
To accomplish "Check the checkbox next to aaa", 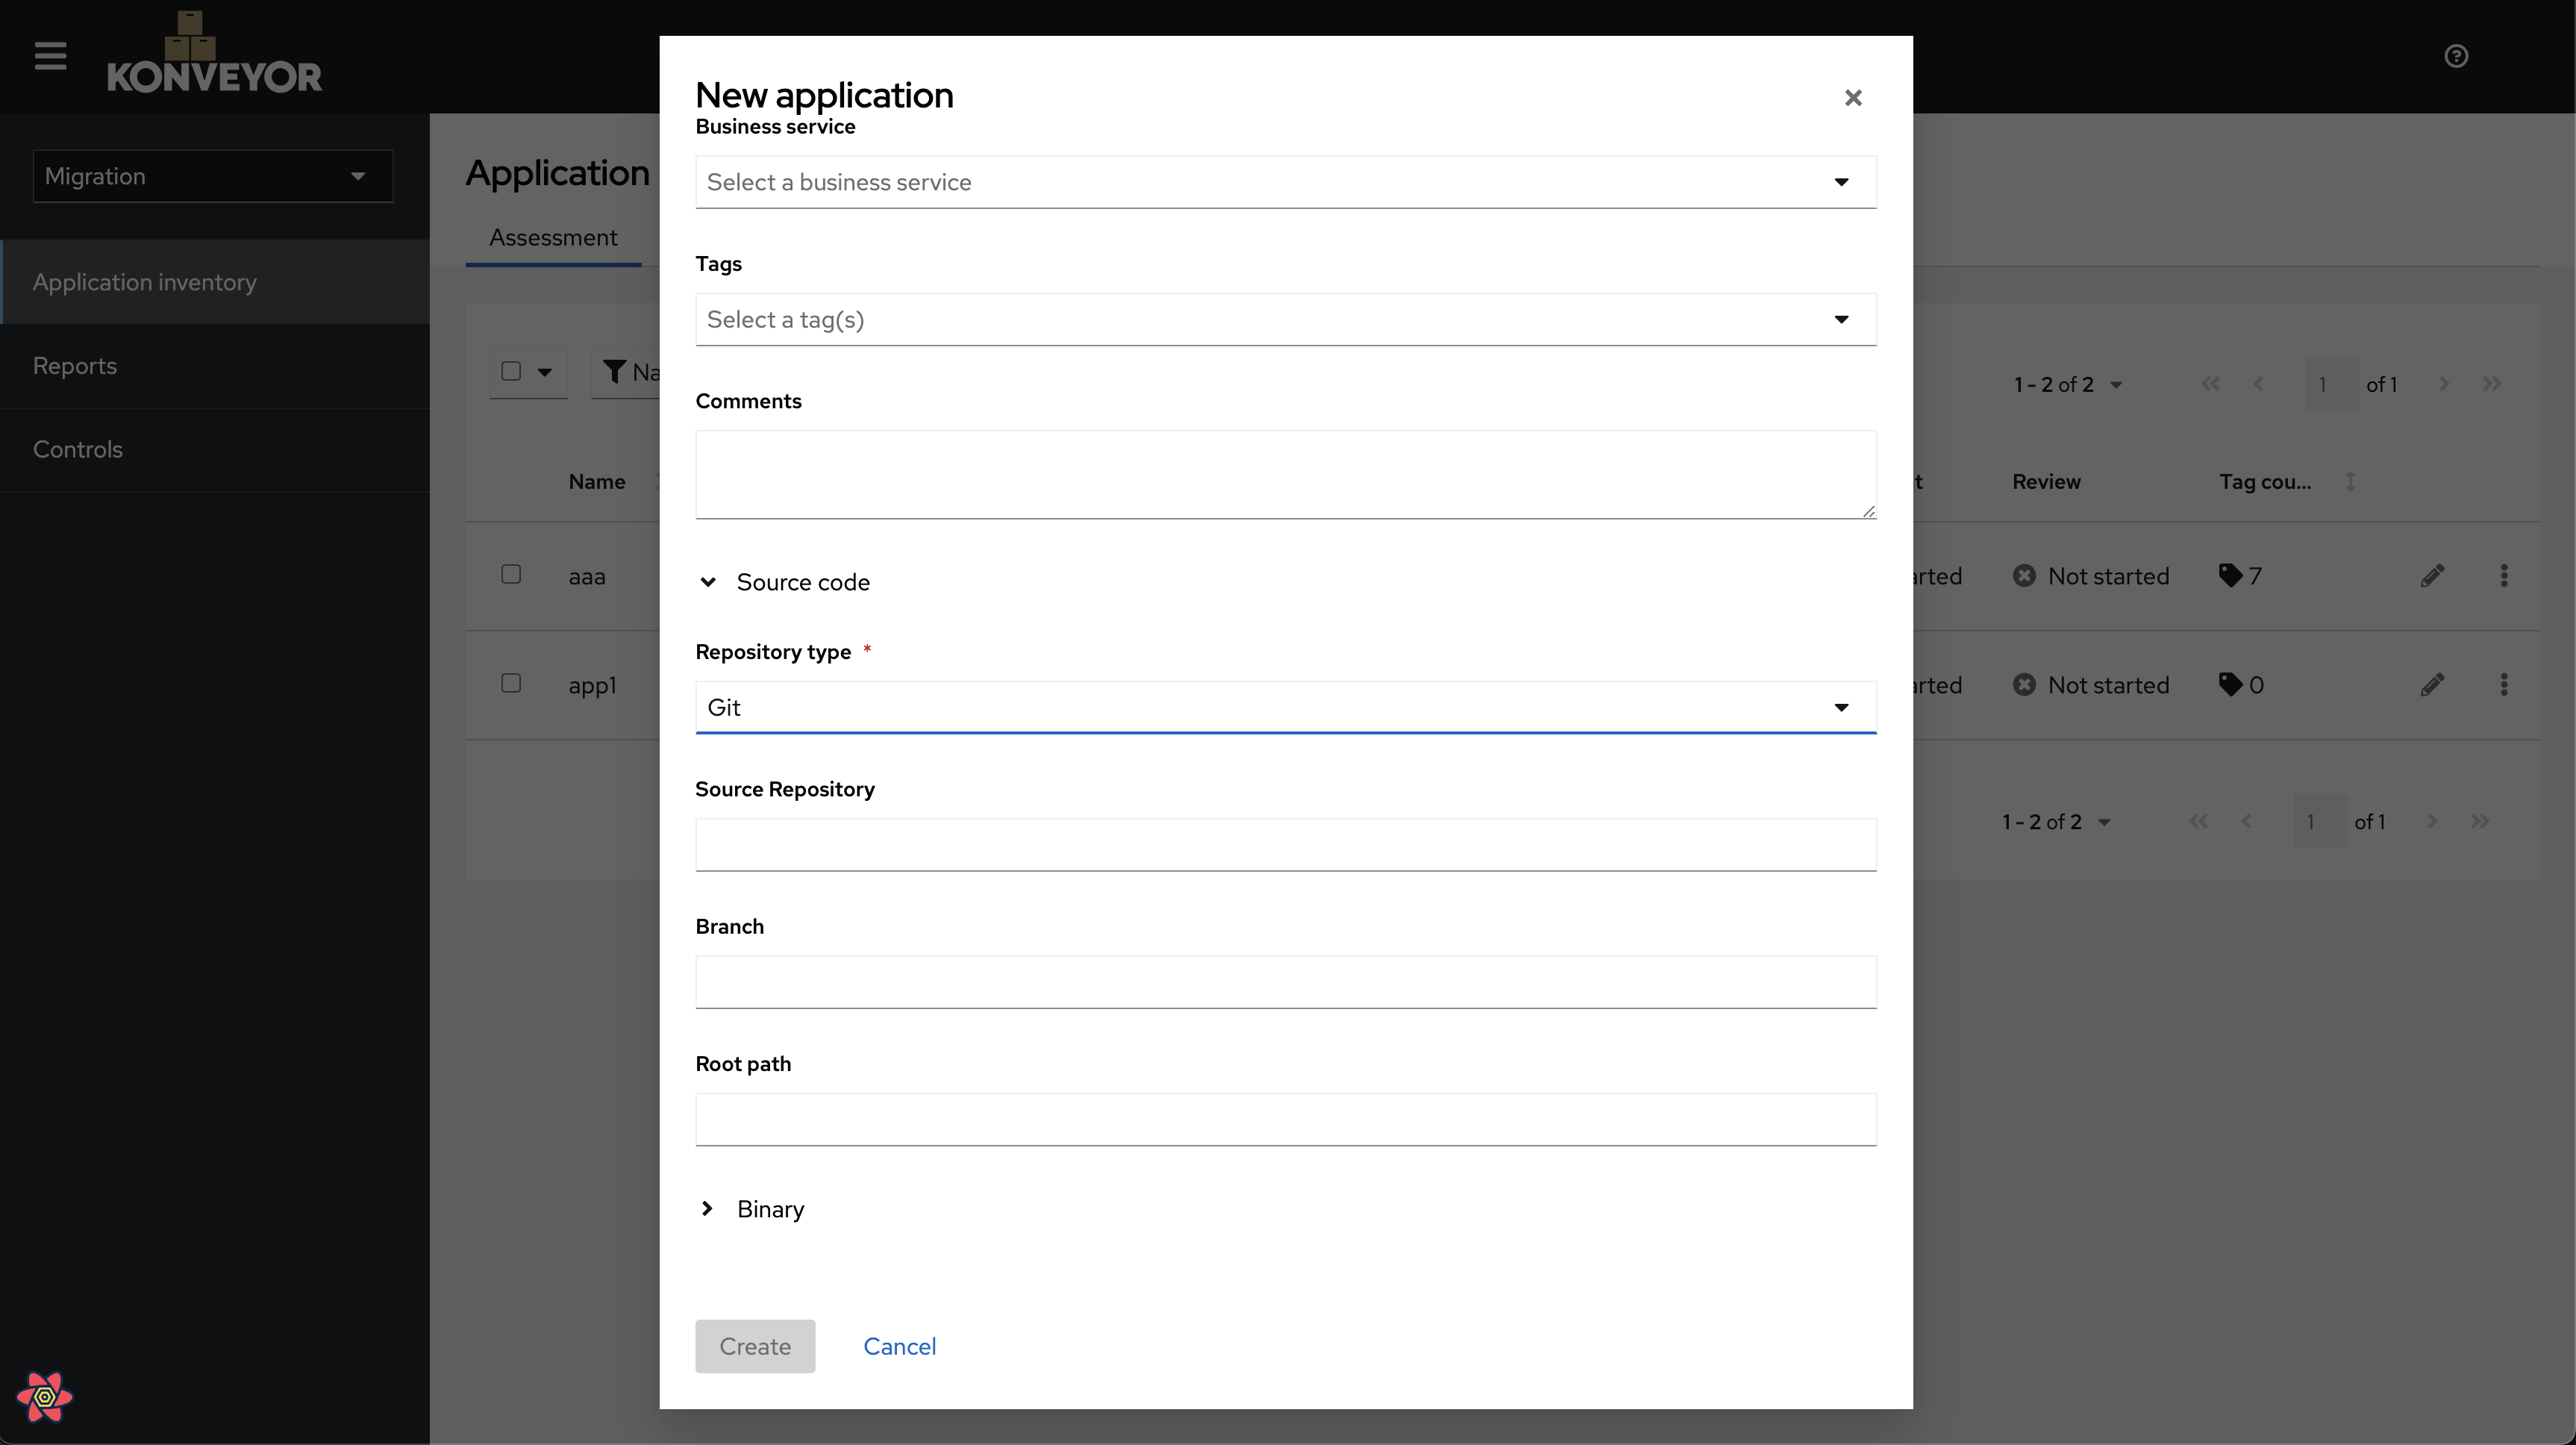I will click(x=511, y=573).
